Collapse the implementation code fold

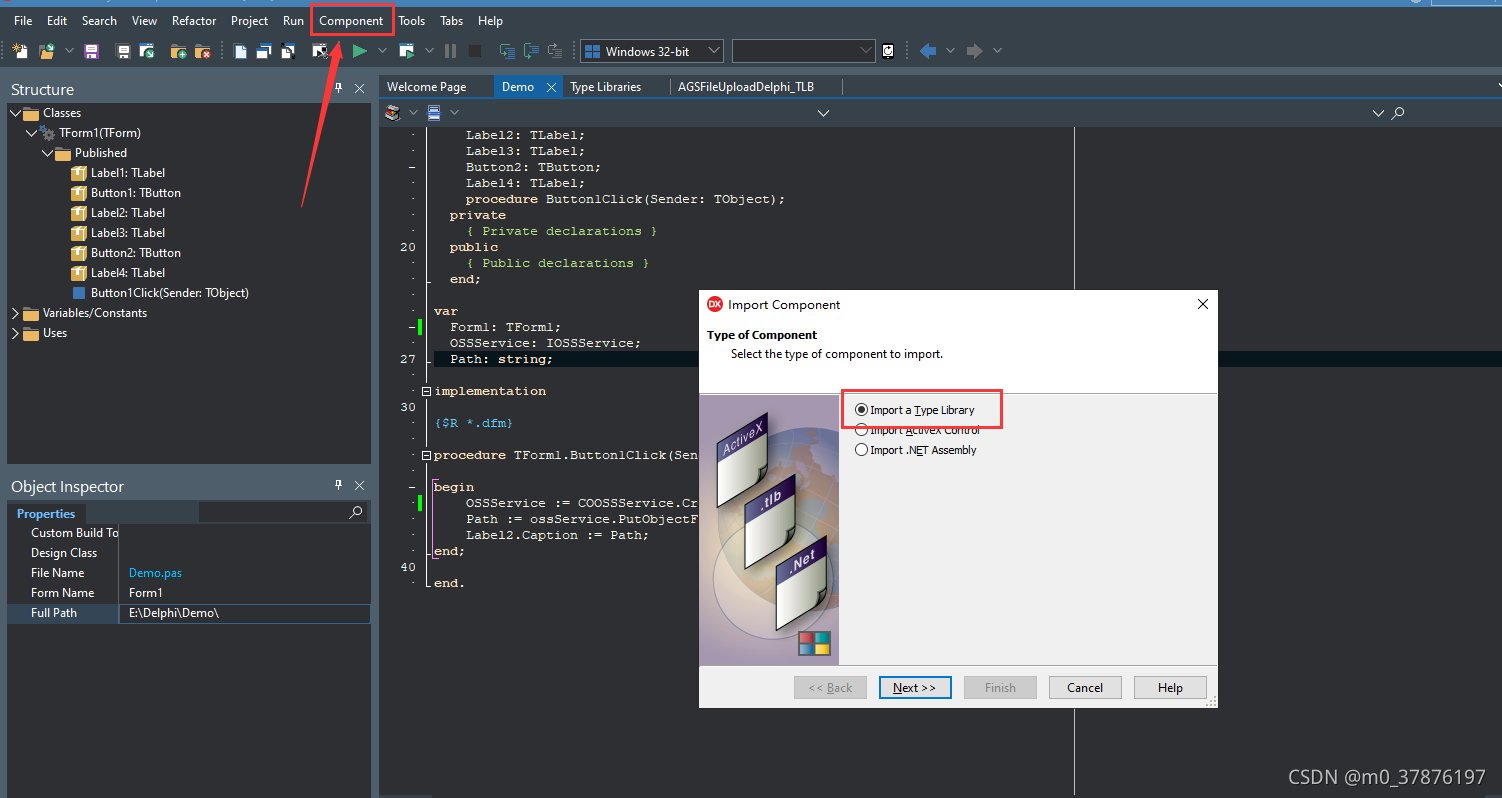point(427,391)
